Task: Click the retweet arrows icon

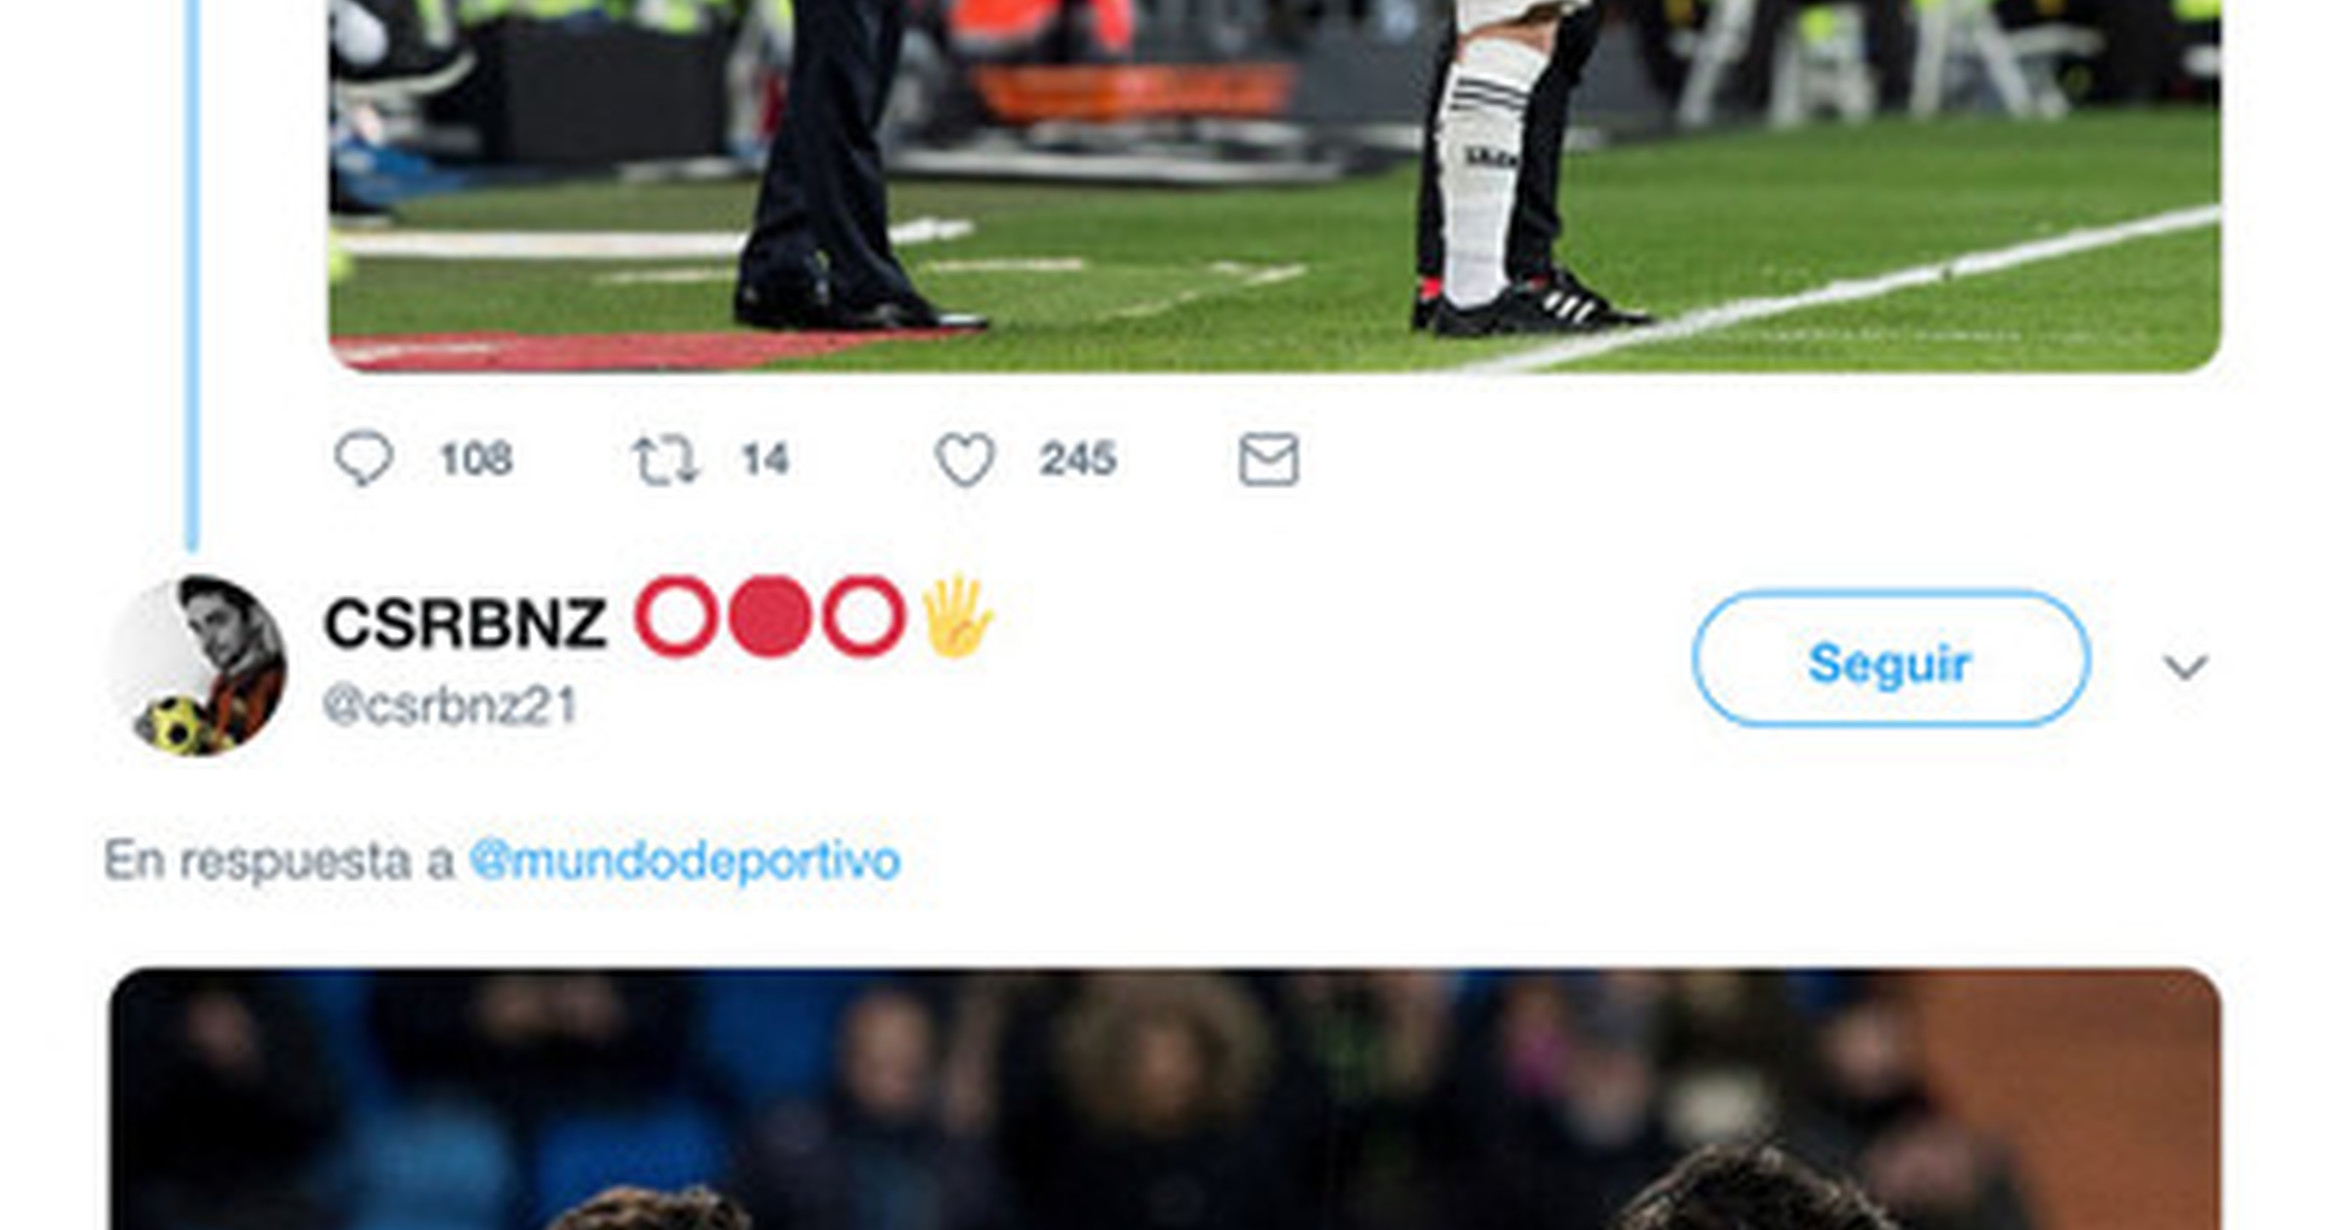Action: (665, 460)
